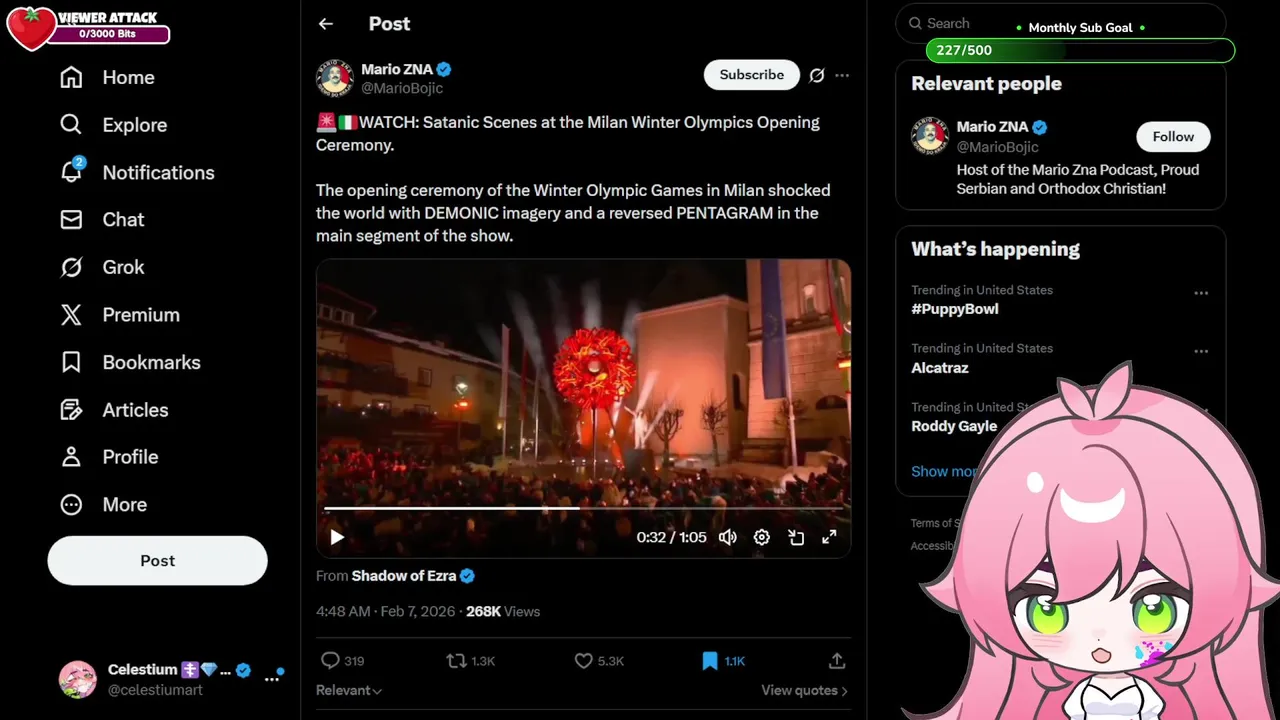Seek along the video progress bar
Screen dimensions: 1280x720
pyautogui.click(x=584, y=508)
